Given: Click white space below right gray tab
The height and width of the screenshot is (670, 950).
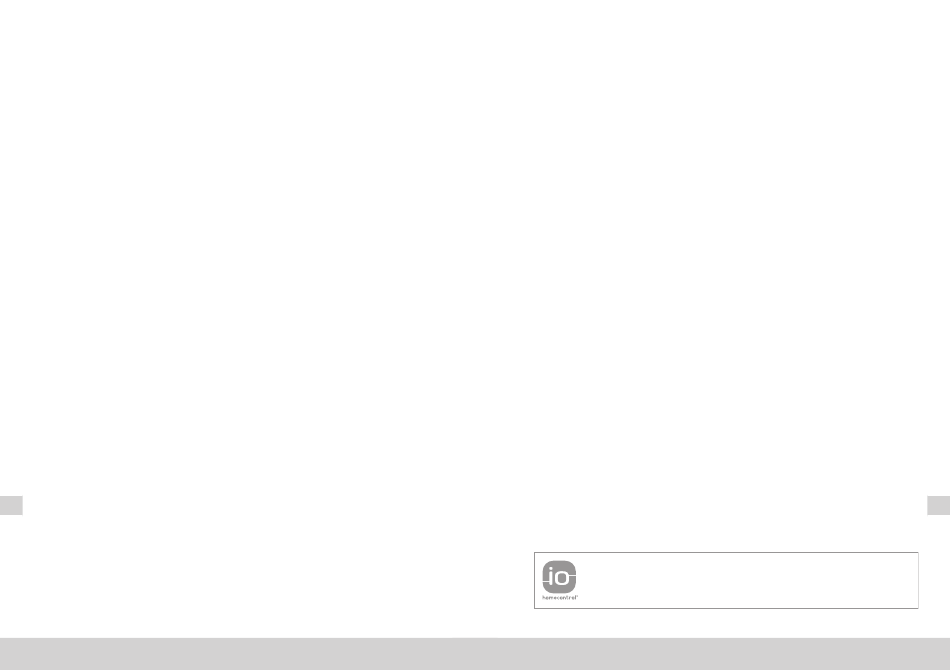Looking at the screenshot, I should (x=938, y=575).
